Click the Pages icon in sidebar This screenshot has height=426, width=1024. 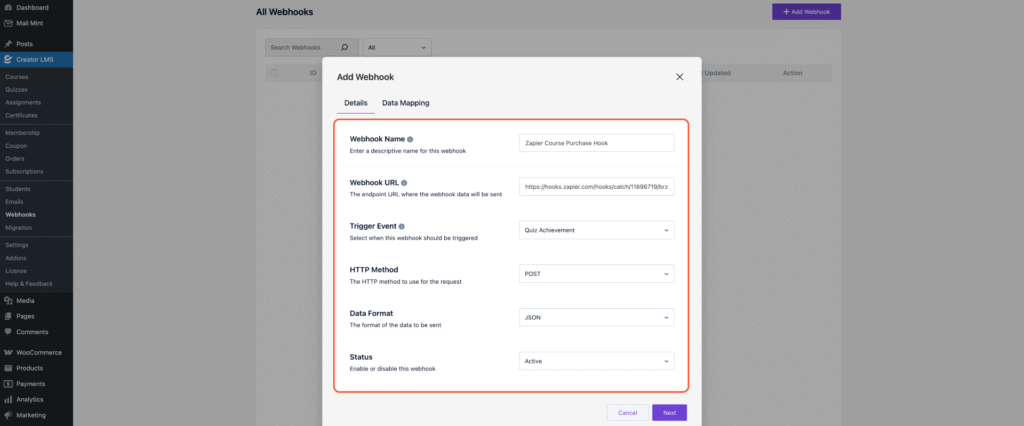(8, 316)
